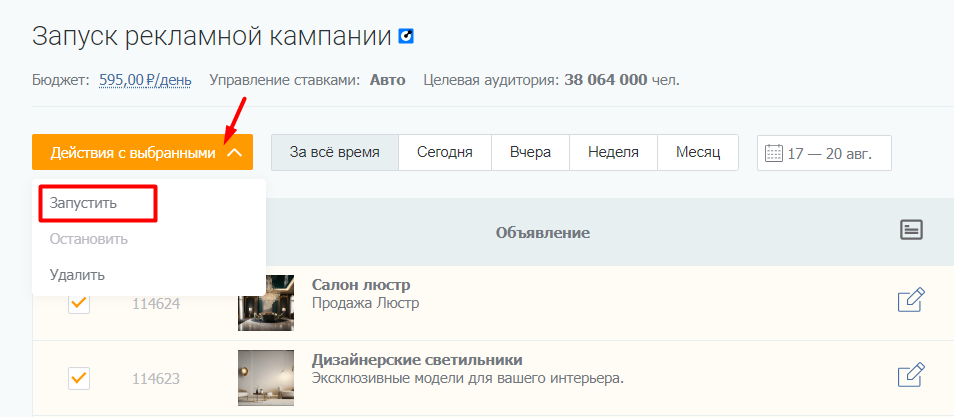Uncheck the checkbox for ad 114624
Image resolution: width=954 pixels, height=417 pixels.
click(79, 302)
